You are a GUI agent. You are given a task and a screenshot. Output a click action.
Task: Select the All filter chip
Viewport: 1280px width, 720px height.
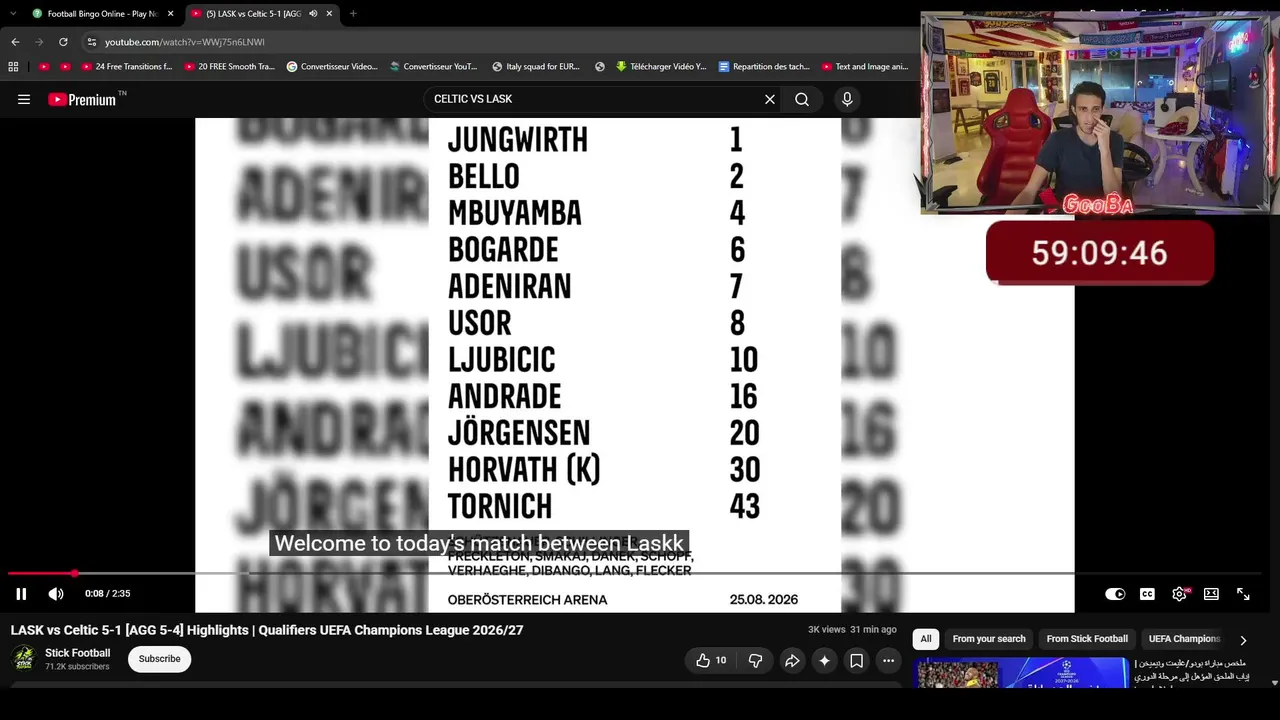926,639
